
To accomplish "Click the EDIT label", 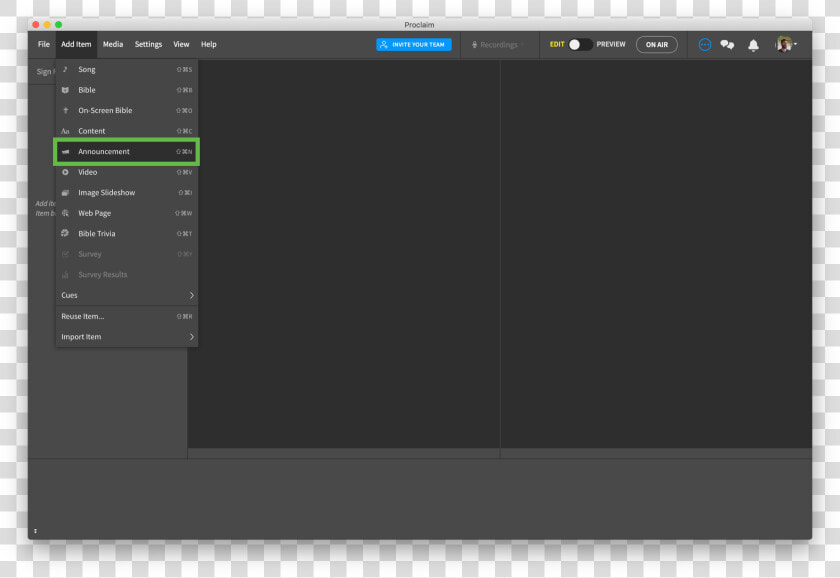I will click(x=557, y=44).
